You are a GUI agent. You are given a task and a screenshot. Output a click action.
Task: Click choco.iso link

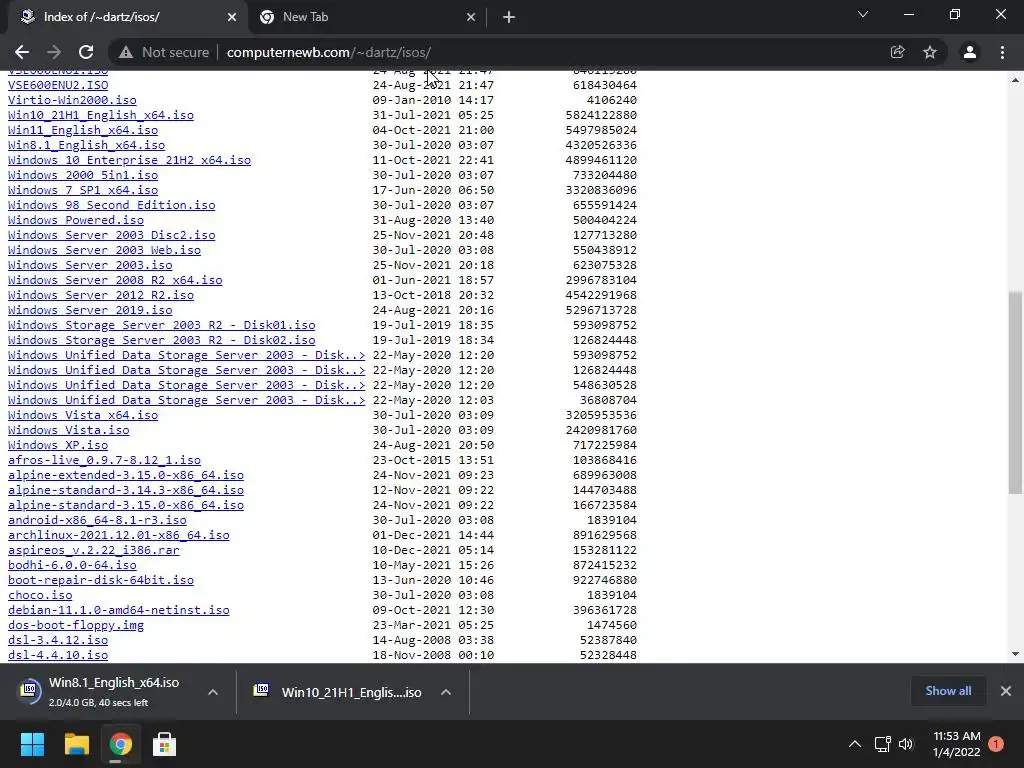[x=40, y=596]
